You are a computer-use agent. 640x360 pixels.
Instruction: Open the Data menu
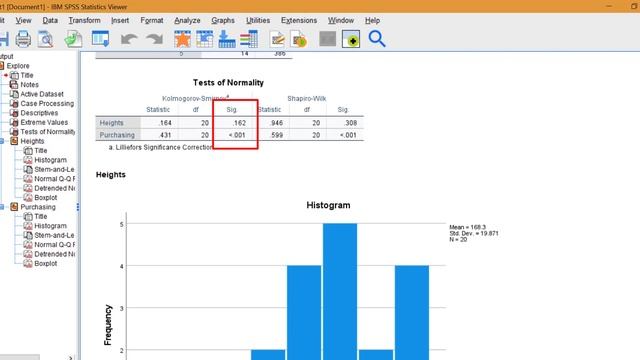pos(50,20)
